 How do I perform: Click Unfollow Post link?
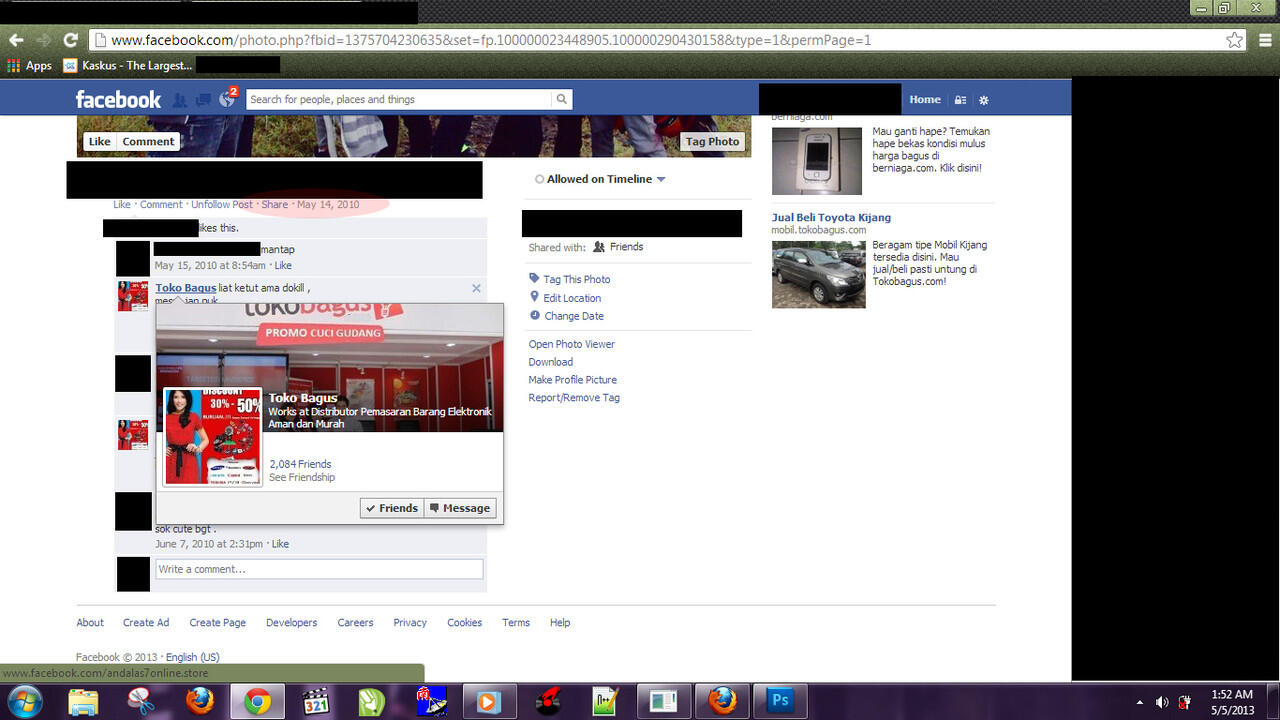click(222, 204)
